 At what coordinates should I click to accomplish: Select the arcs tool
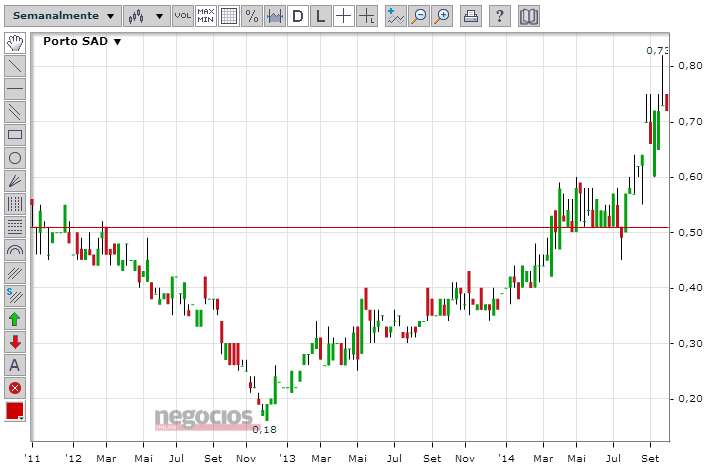[x=15, y=250]
